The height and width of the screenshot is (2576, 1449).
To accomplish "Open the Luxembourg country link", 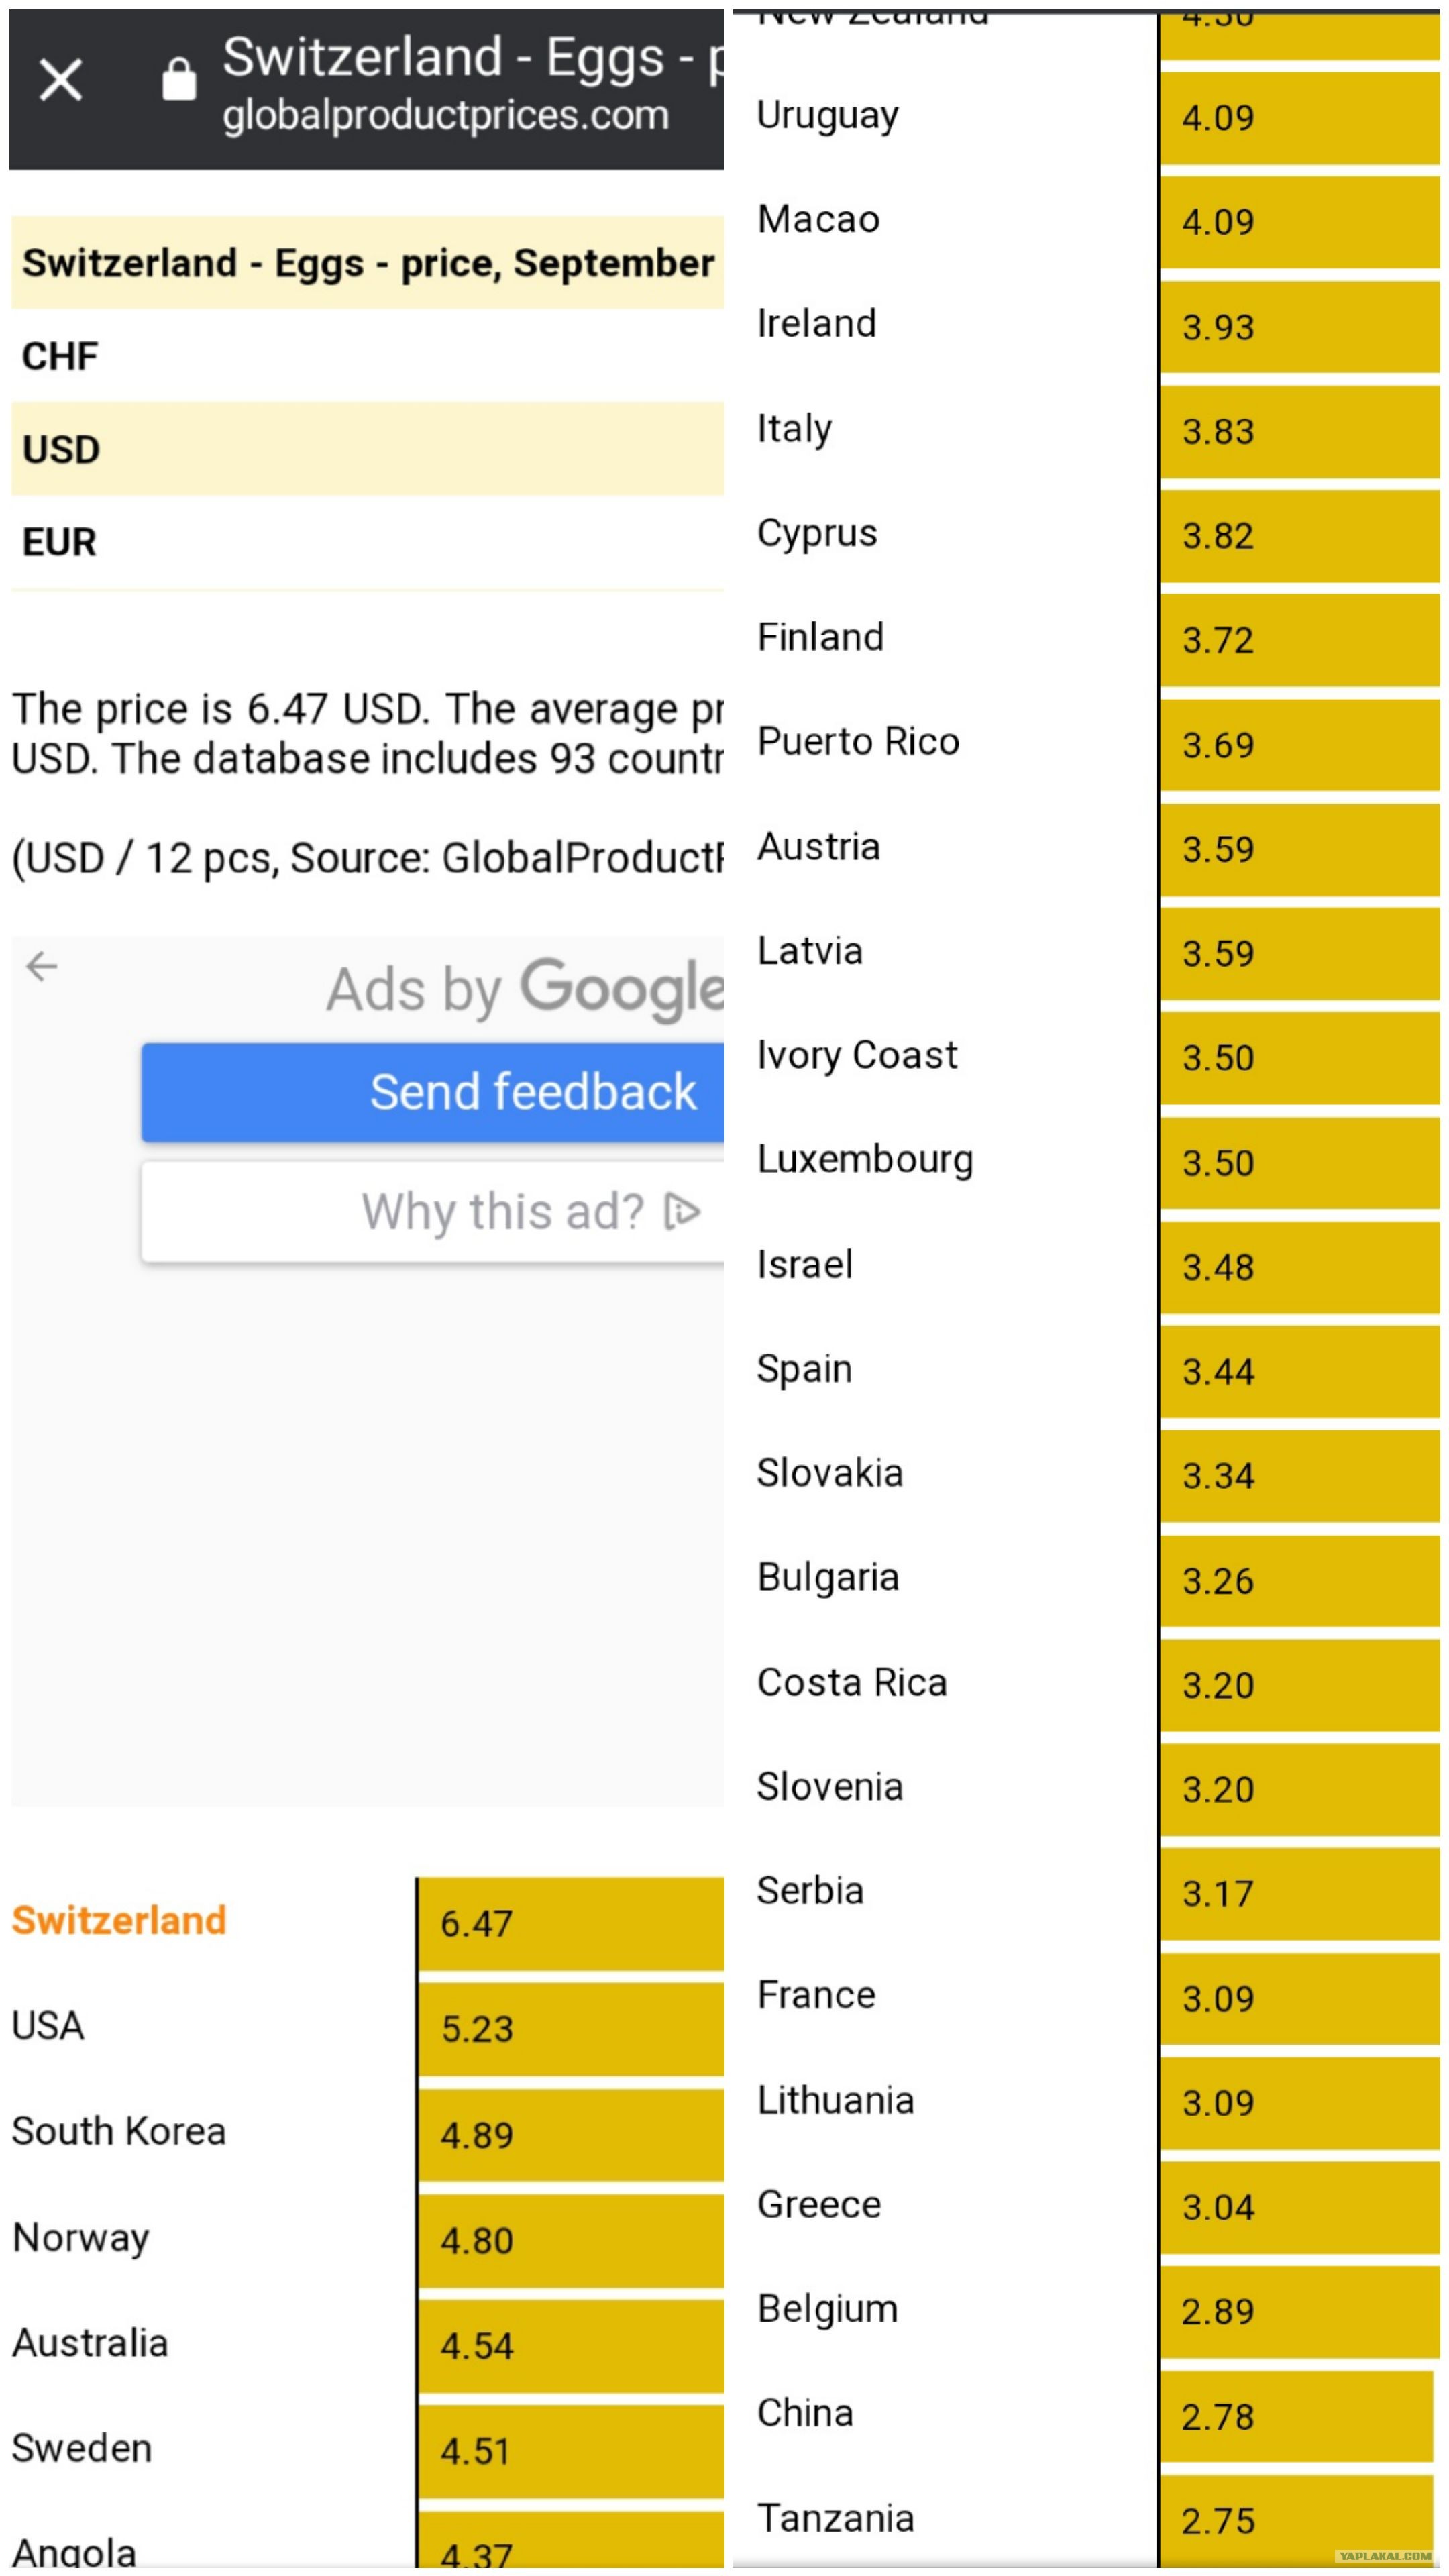I will coord(865,1160).
